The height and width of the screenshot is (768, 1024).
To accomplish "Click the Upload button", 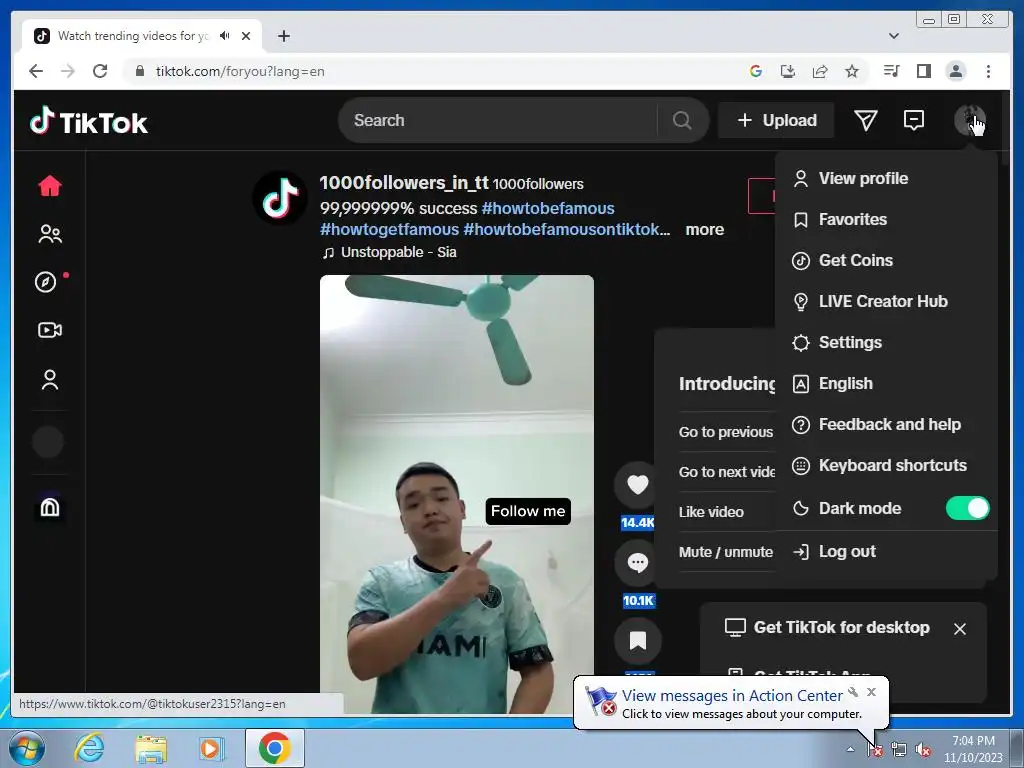I will (776, 120).
